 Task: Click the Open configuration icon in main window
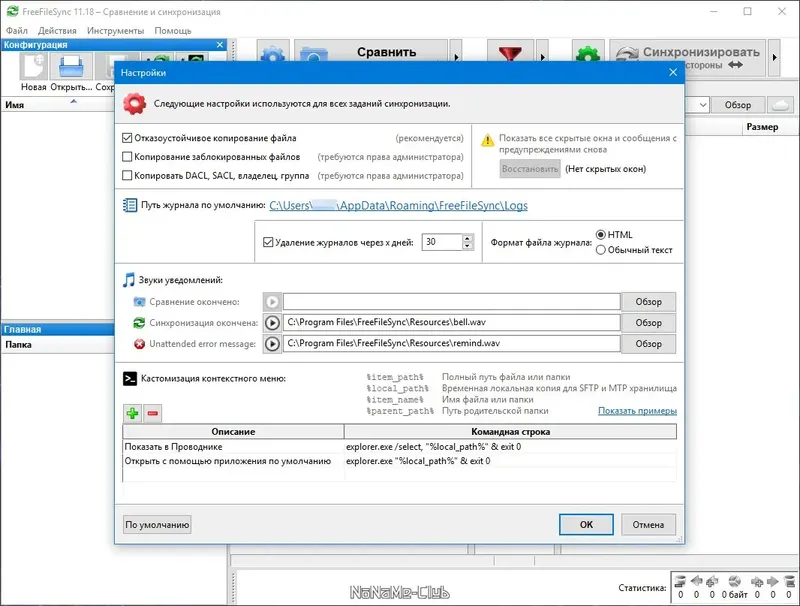71,66
